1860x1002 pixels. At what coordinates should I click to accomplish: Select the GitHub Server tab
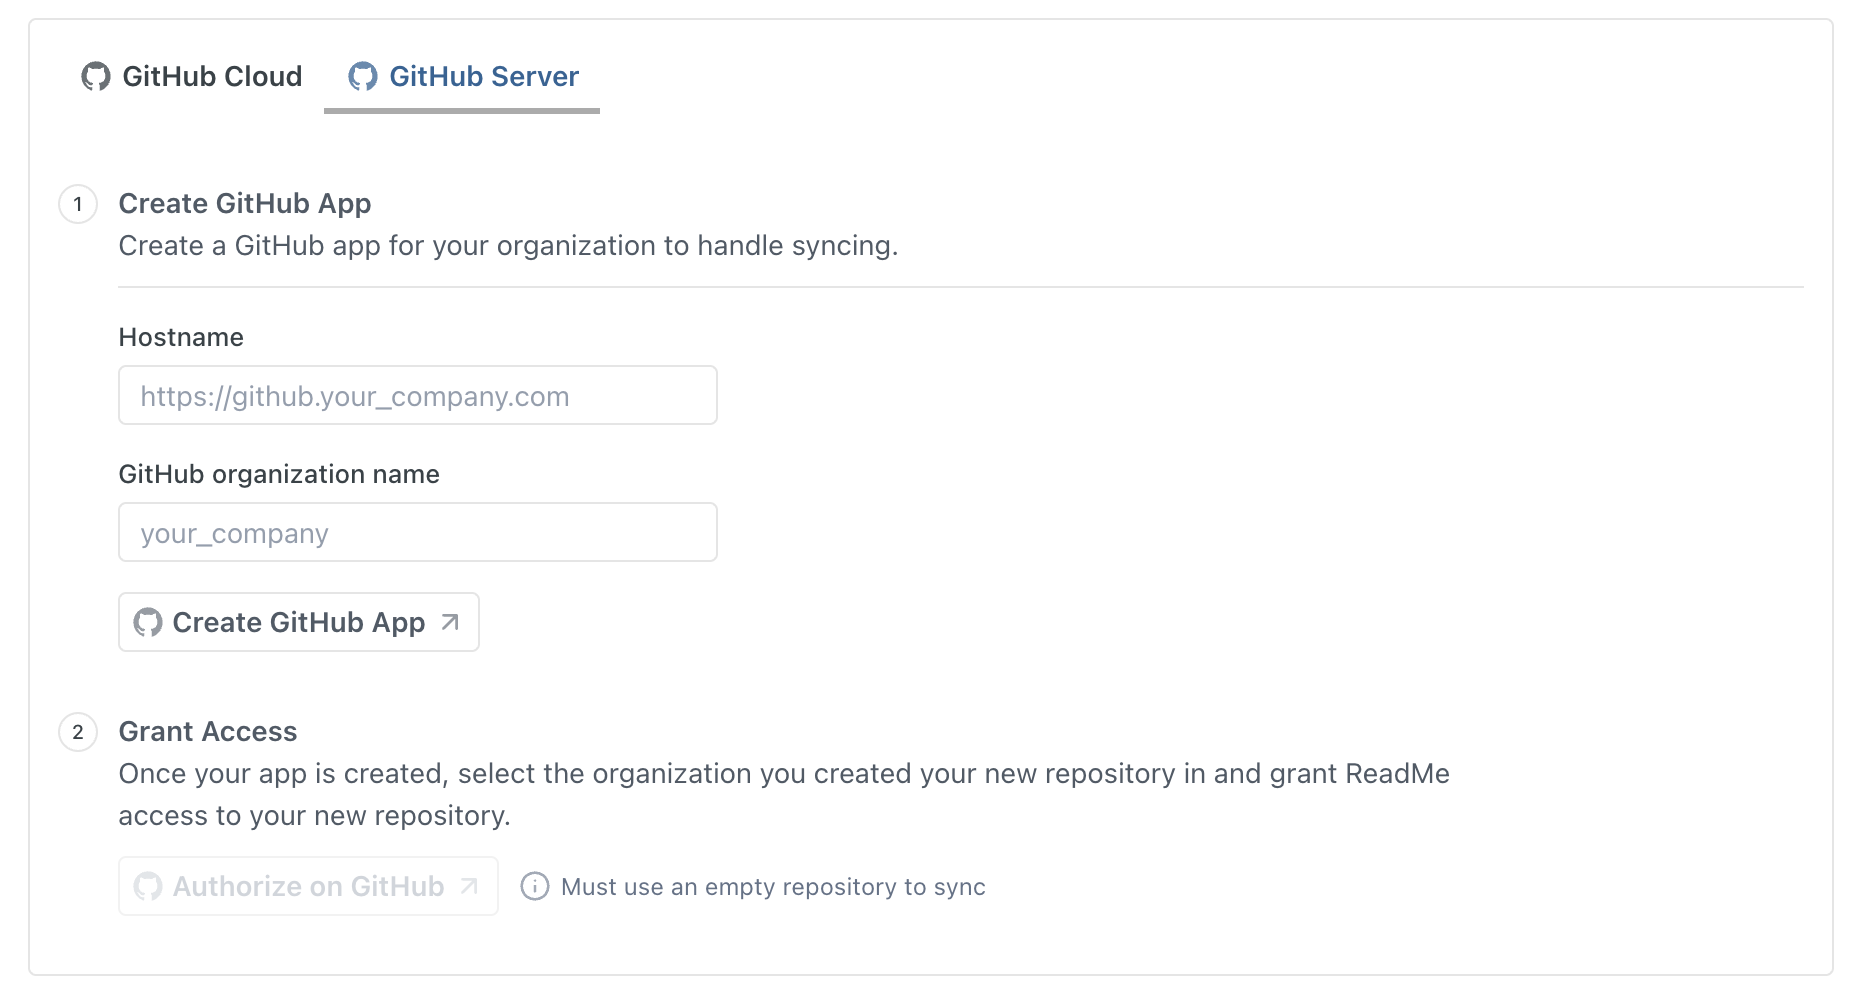click(462, 77)
